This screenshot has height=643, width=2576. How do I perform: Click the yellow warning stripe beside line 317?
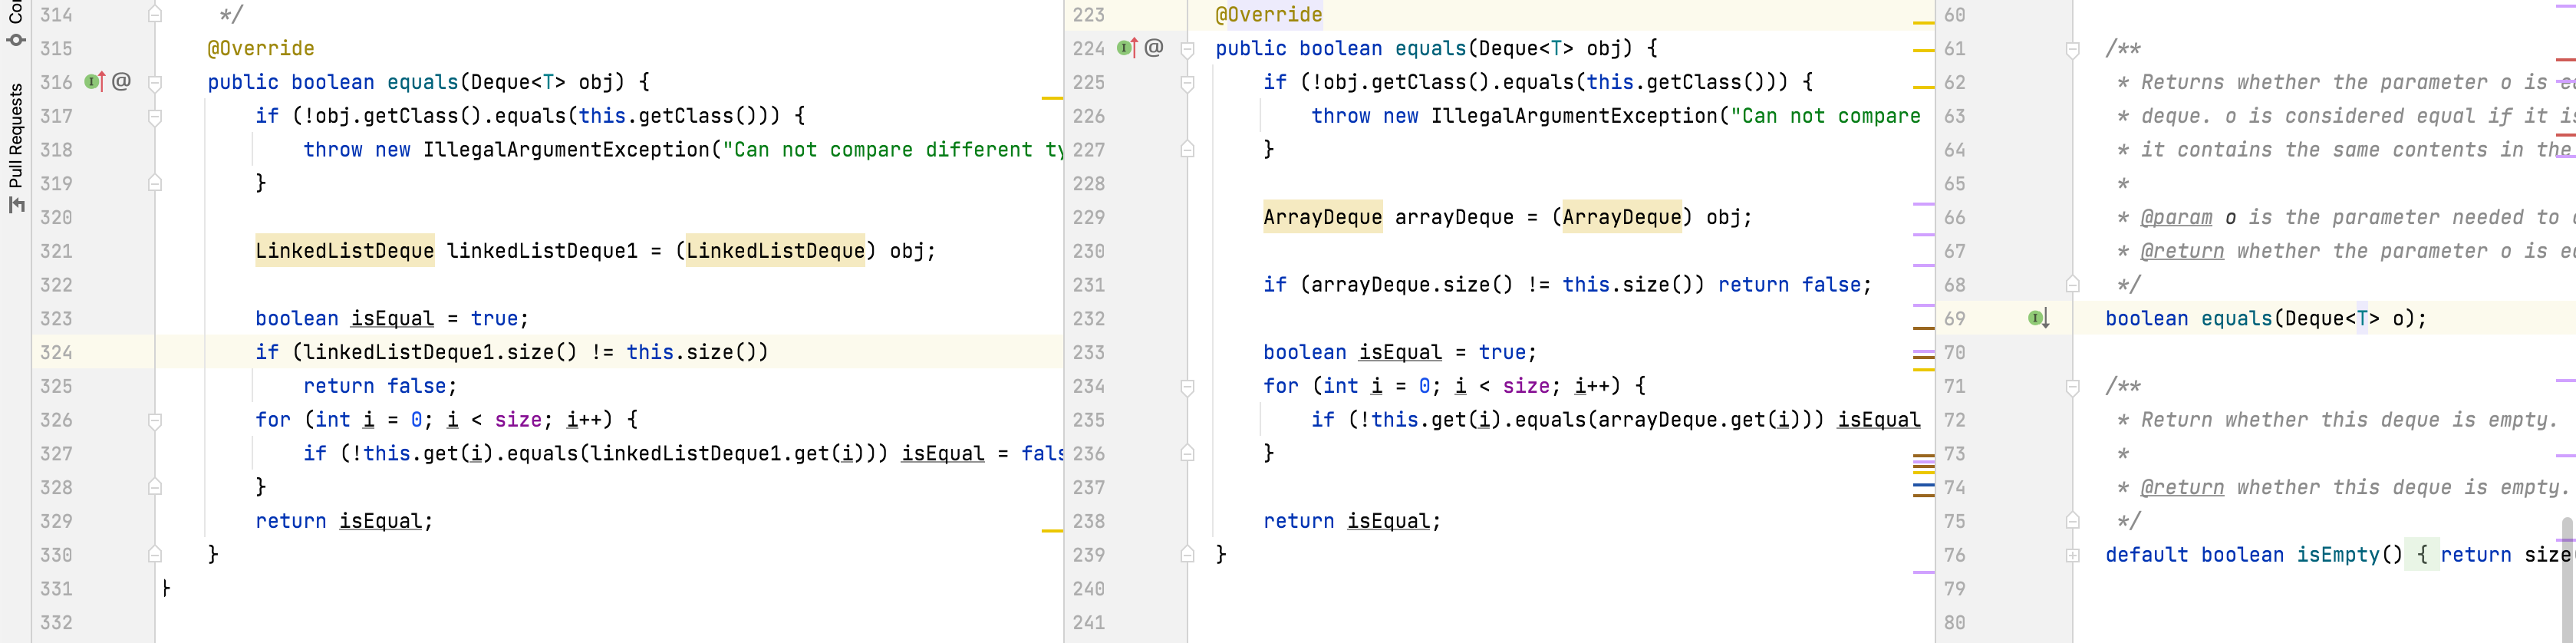pos(1051,98)
